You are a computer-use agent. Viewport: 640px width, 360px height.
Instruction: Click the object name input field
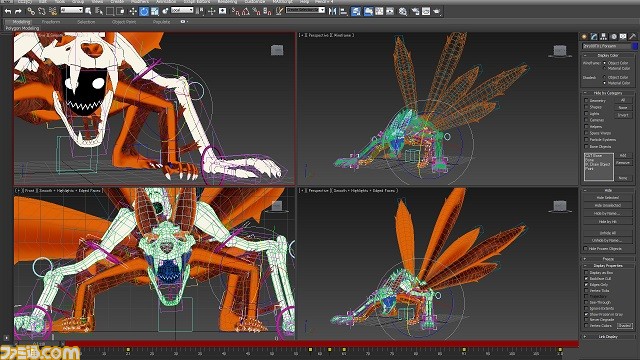606,46
